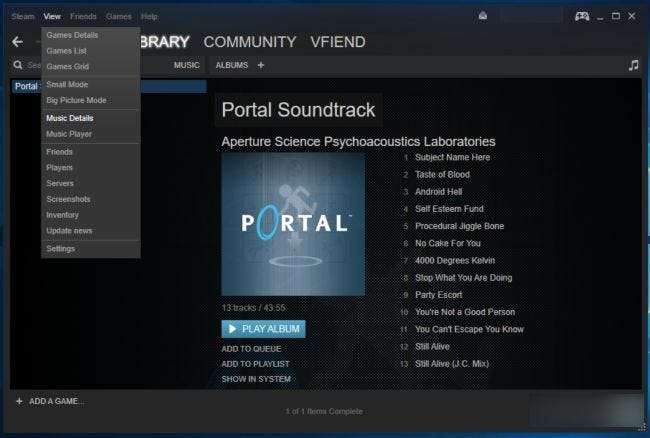Screen dimensions: 650x438
Task: Play track Stop What You Are Doing
Action: [463, 278]
